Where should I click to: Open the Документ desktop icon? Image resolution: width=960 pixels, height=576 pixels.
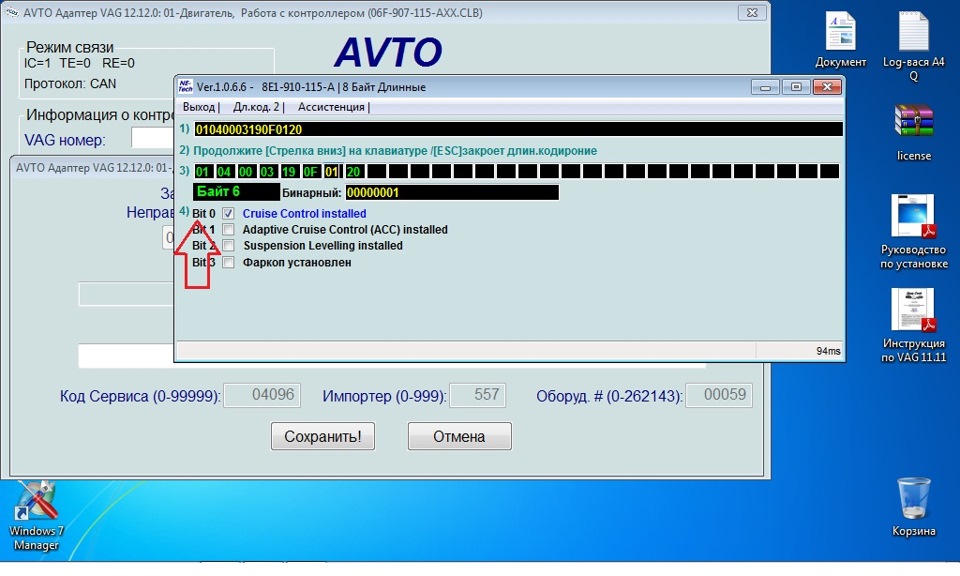click(840, 39)
